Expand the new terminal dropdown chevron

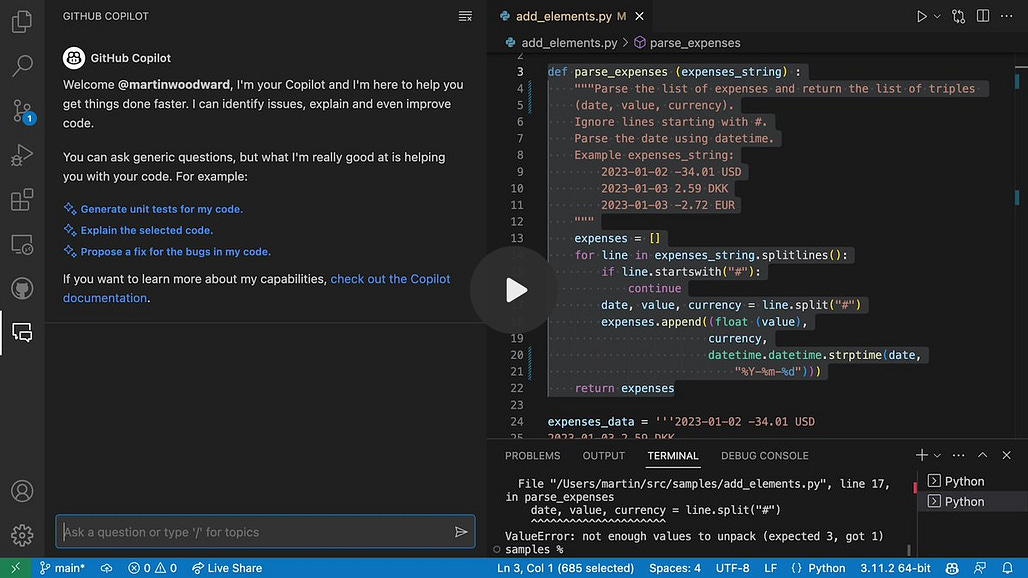(x=937, y=455)
